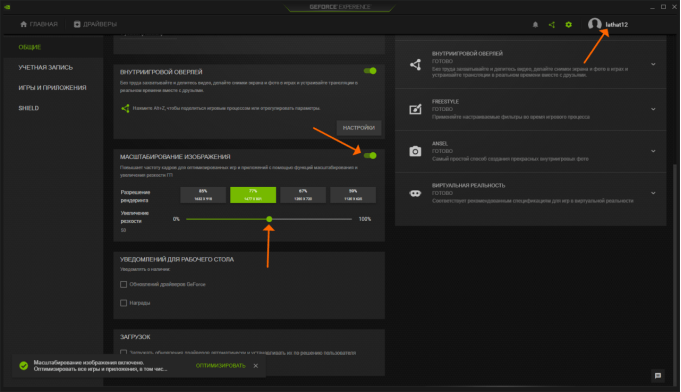Select the 77% render resolution
The image size is (681, 392).
click(253, 195)
